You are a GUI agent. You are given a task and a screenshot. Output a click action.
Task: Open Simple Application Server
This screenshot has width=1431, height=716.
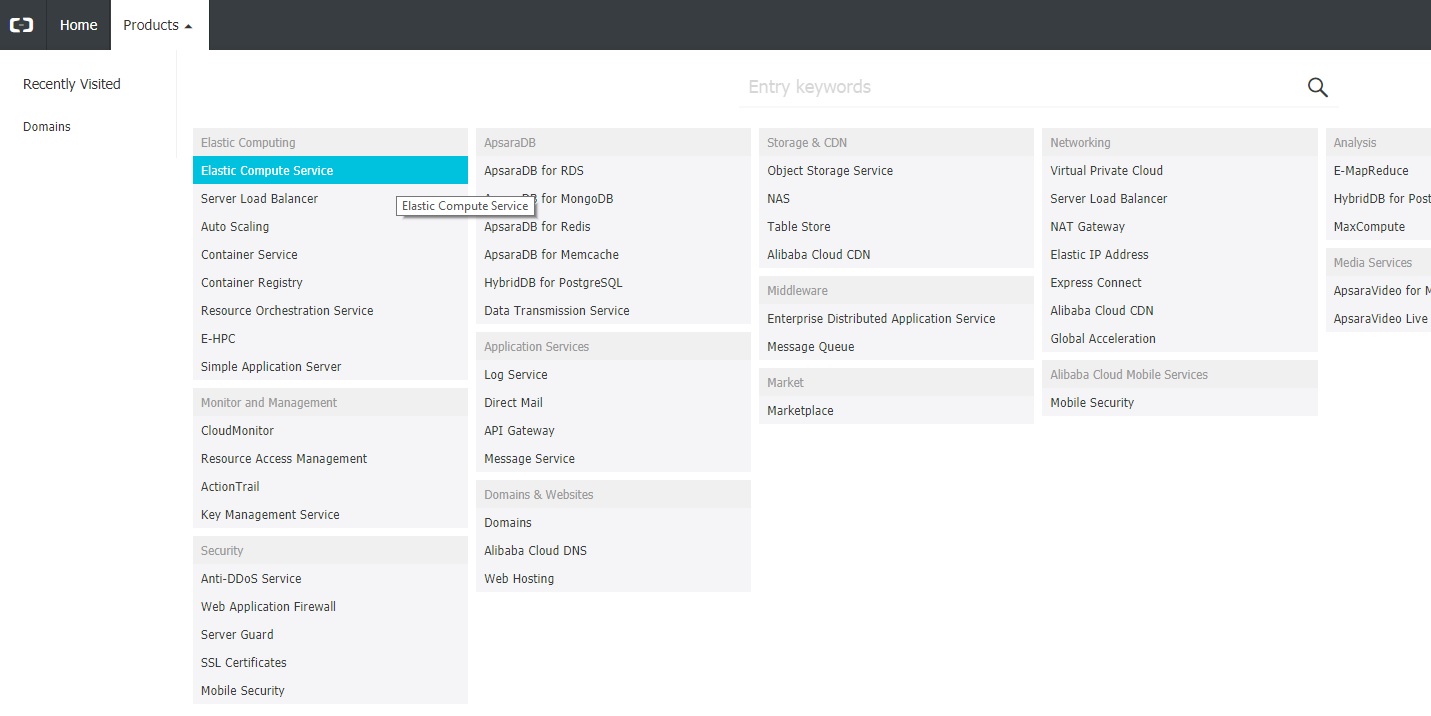tap(330, 366)
